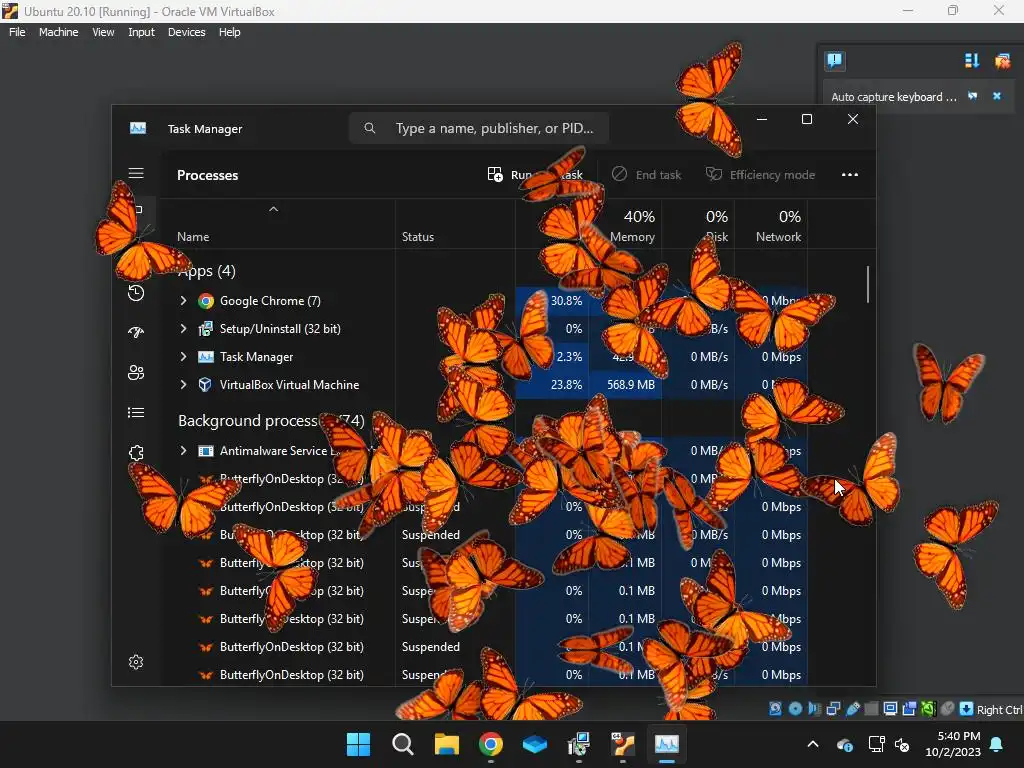The image size is (1024, 768).
Task: Open Input menu in VirtualBox
Action: click(141, 32)
